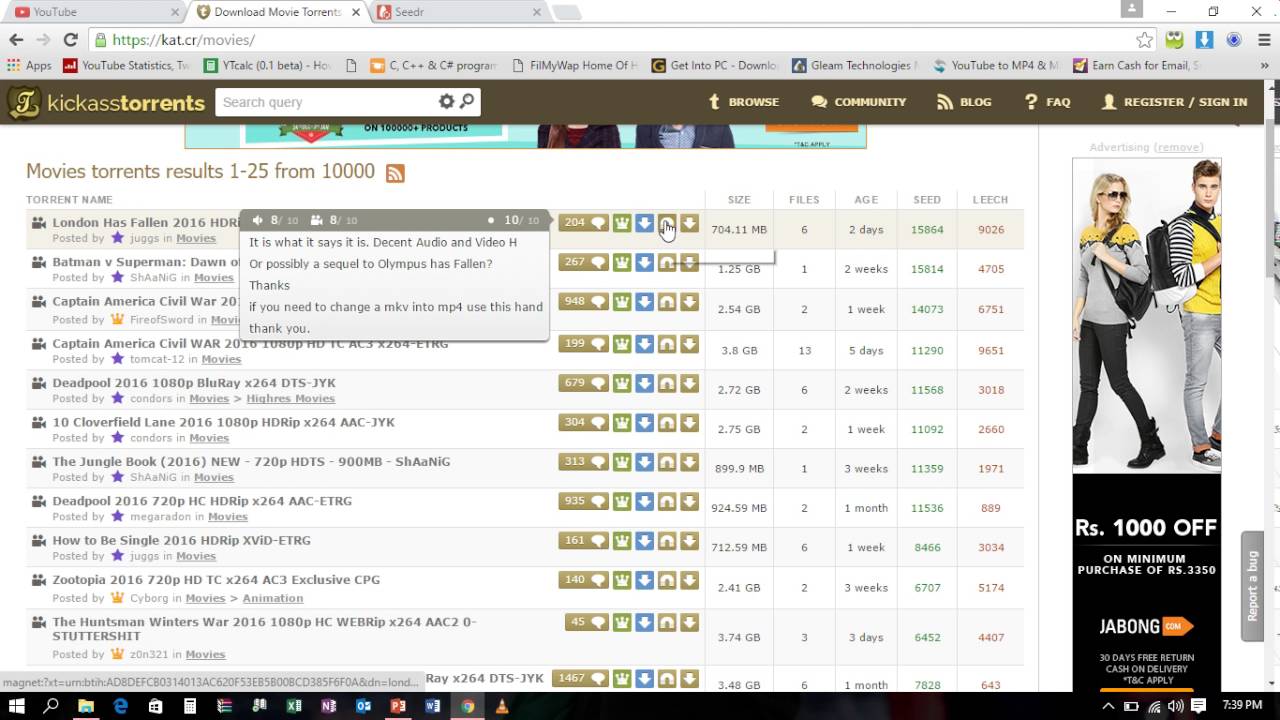Image resolution: width=1280 pixels, height=720 pixels.
Task: Open The Jungle Book (2016) NEW 720p HDTS torrent
Action: 251,462
